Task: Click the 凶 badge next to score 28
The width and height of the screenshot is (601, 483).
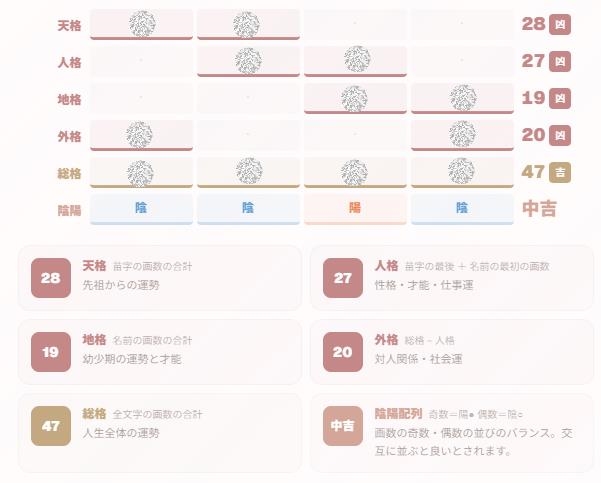Action: point(560,24)
